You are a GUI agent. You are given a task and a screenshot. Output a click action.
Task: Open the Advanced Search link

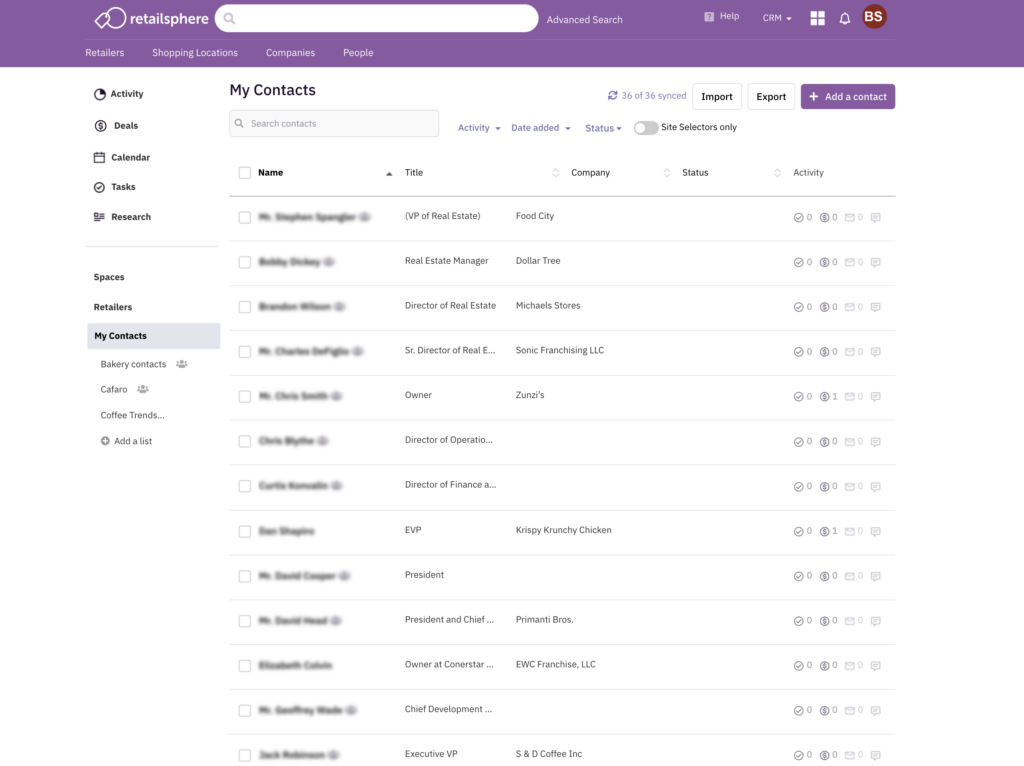point(584,20)
